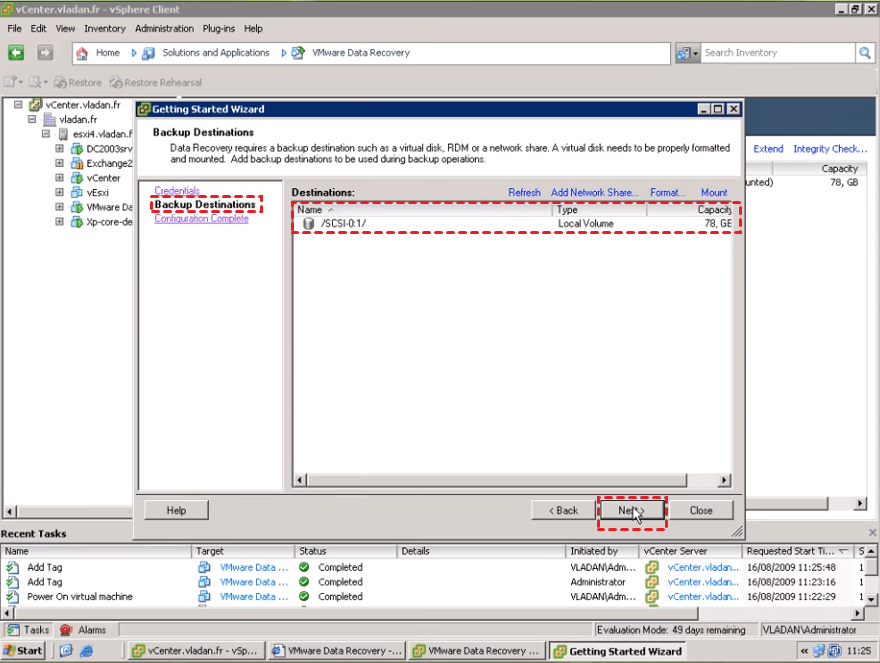Click Completed status icon for Power On task
The height and width of the screenshot is (663, 880).
(x=304, y=596)
